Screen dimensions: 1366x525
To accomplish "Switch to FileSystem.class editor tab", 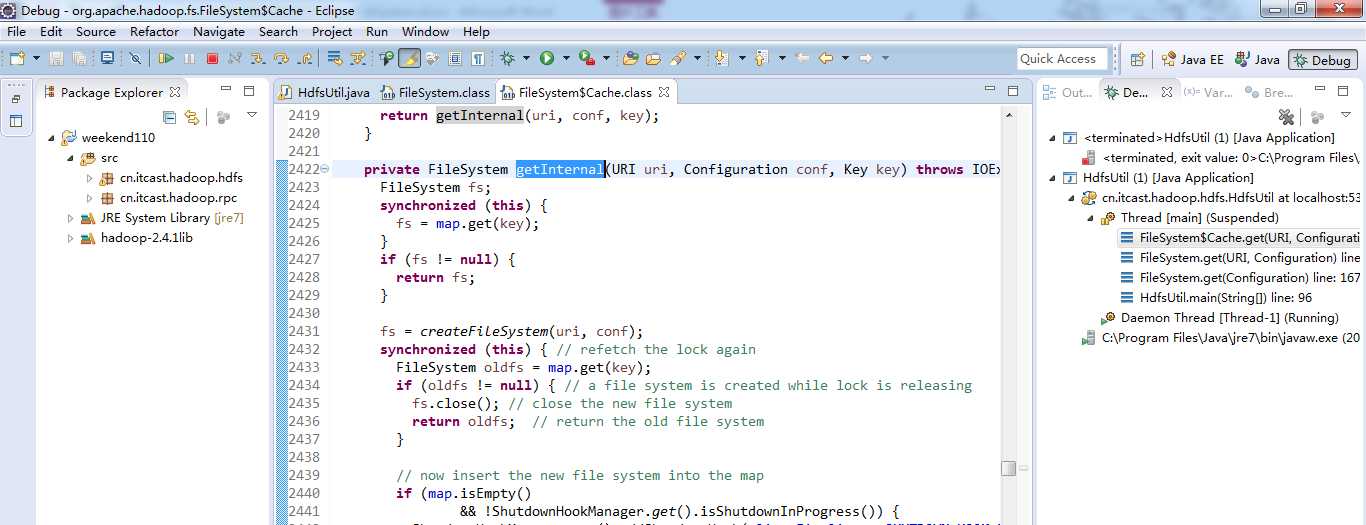I will pyautogui.click(x=435, y=92).
